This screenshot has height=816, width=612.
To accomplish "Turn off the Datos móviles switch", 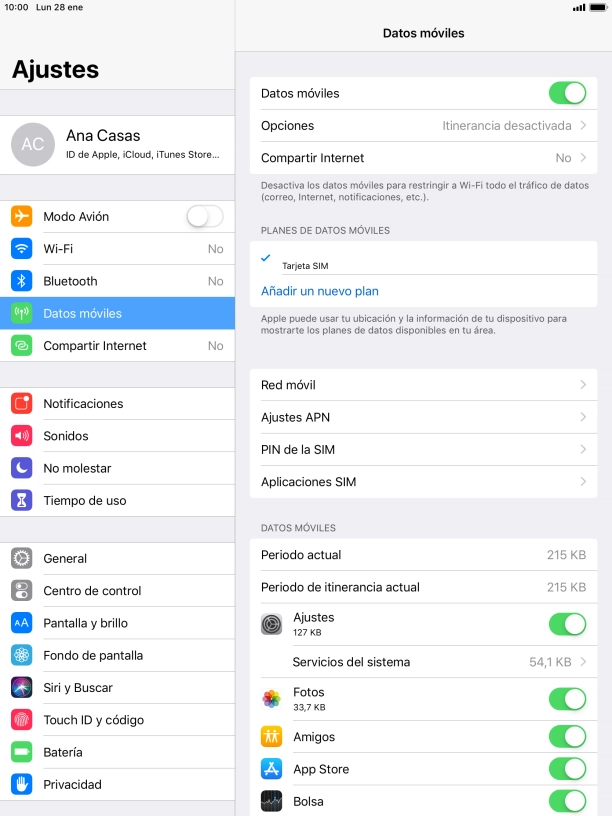I will pos(567,93).
